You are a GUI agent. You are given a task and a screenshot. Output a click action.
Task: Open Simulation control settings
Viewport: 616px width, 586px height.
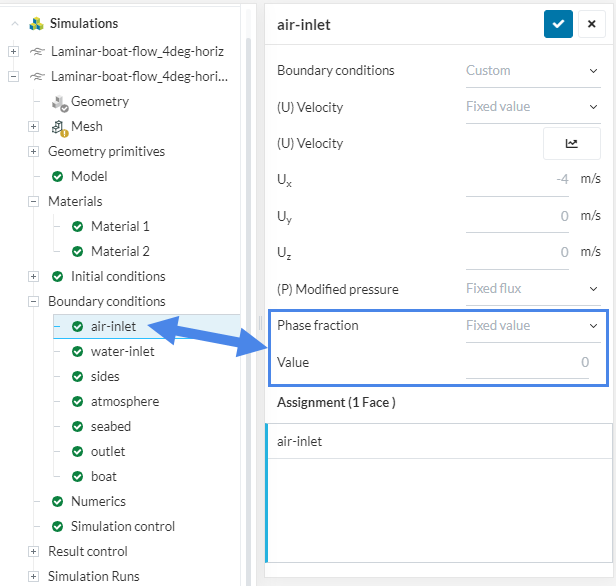coord(122,527)
